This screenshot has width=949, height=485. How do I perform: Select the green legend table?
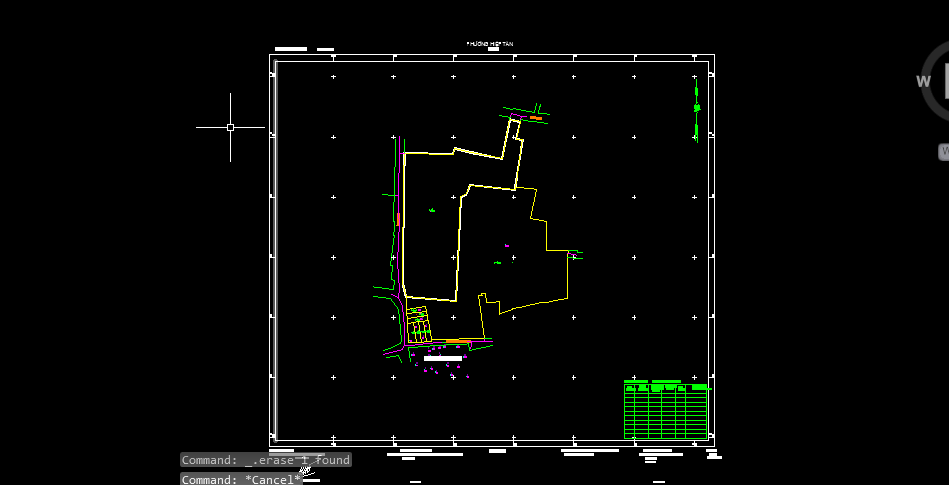pos(665,410)
